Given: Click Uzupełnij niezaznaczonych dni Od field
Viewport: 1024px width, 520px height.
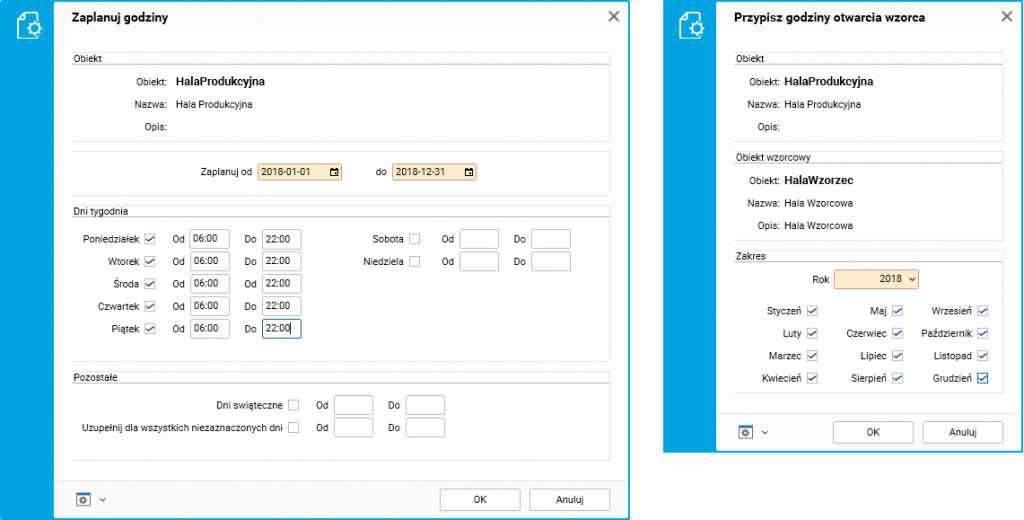Looking at the screenshot, I should point(353,428).
